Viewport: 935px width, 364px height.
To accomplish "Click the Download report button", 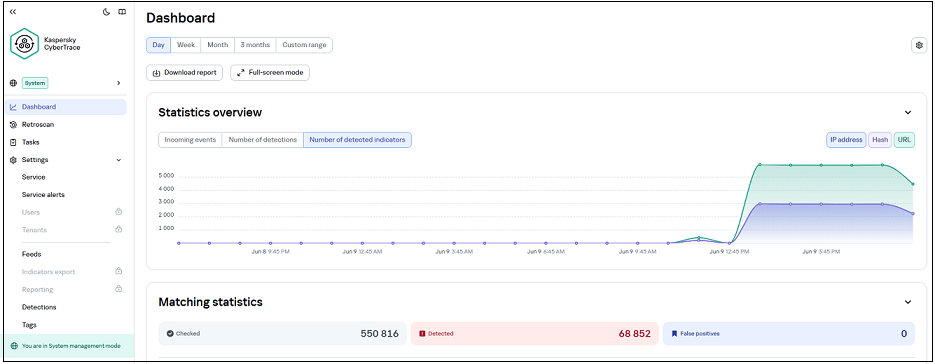I will [x=185, y=73].
